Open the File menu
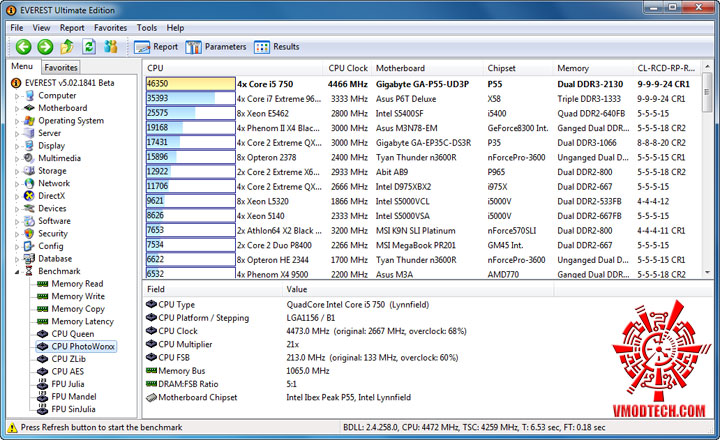Image resolution: width=720 pixels, height=440 pixels. (x=17, y=28)
